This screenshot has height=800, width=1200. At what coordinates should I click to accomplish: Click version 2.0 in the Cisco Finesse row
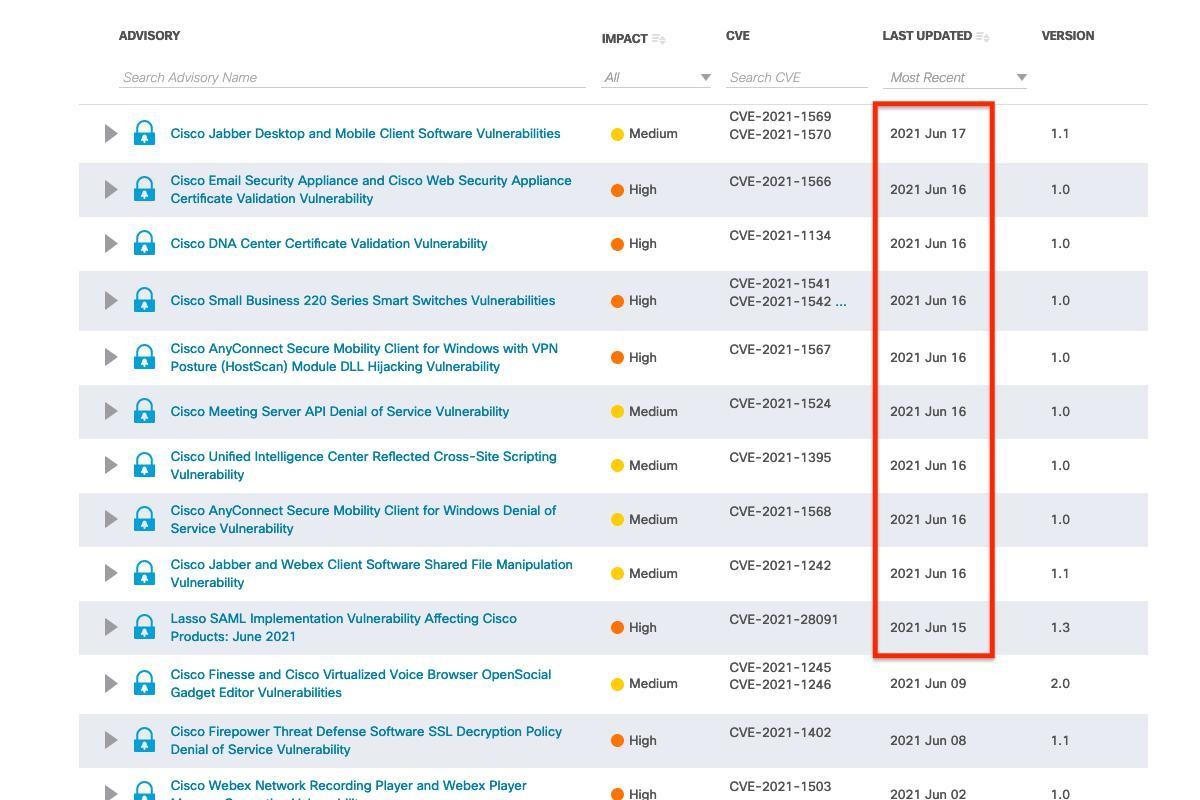pos(1060,683)
